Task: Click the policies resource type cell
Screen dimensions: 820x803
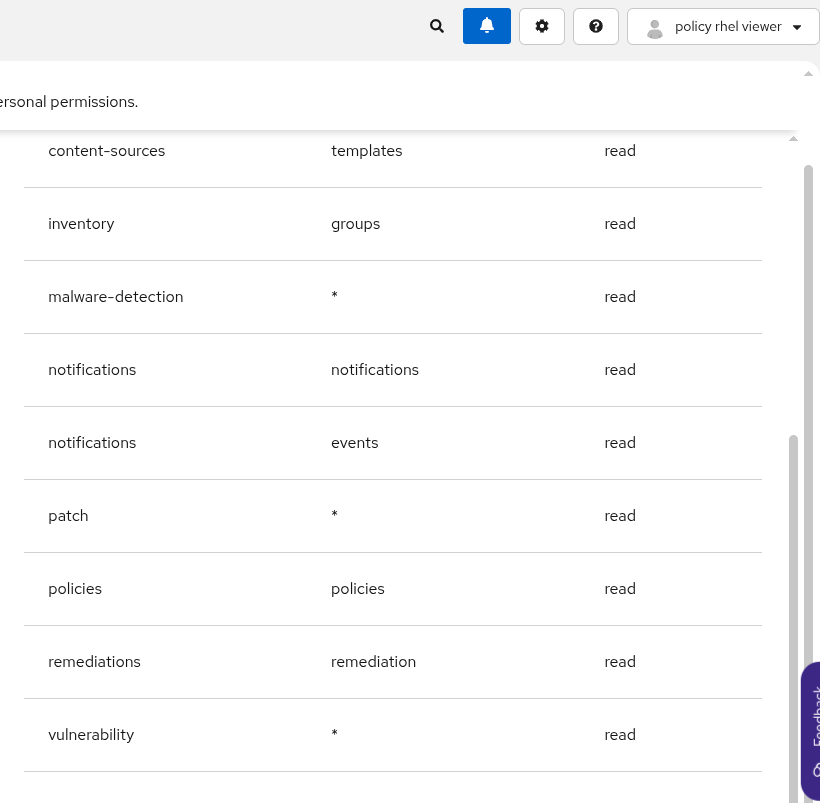Action: coord(358,589)
